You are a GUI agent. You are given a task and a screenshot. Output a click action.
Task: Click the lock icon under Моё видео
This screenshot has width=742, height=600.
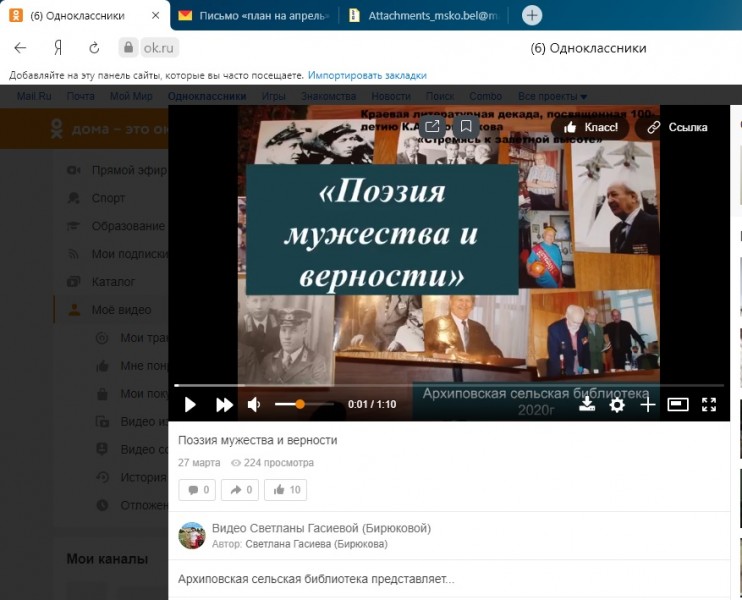point(102,394)
